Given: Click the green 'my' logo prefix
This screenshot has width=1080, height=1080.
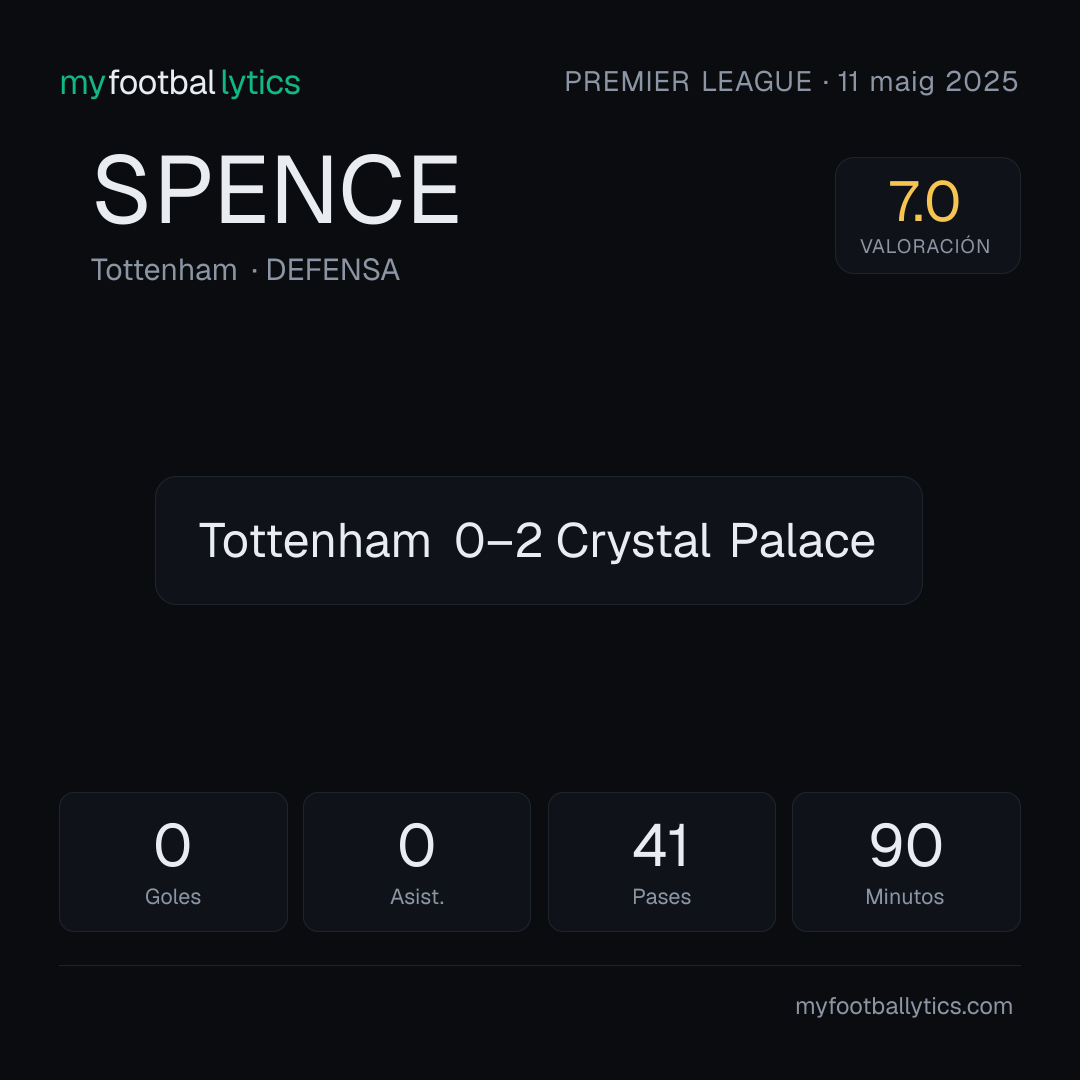Looking at the screenshot, I should tap(83, 86).
